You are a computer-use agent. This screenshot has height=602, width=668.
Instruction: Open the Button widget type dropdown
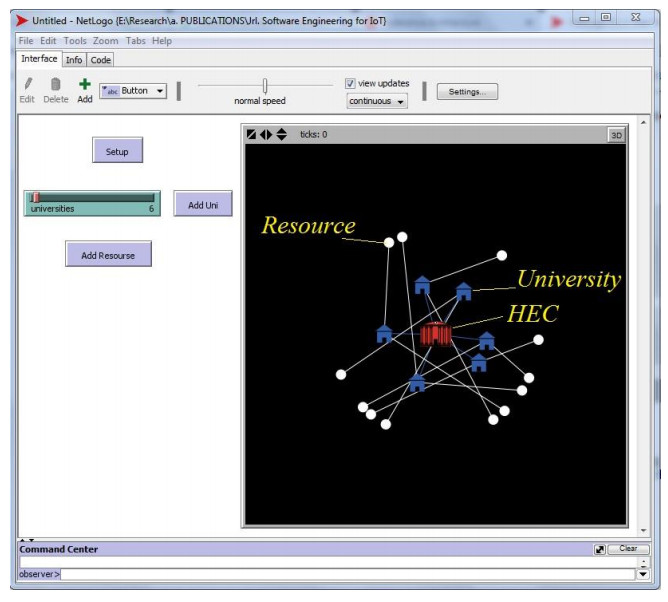pos(133,91)
